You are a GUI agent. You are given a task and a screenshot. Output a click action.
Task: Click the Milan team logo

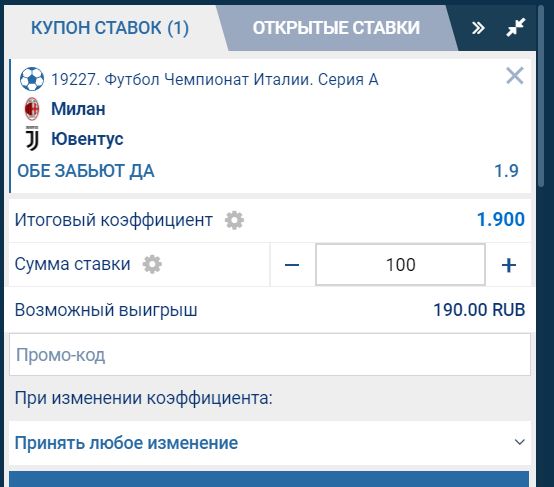pyautogui.click(x=32, y=109)
